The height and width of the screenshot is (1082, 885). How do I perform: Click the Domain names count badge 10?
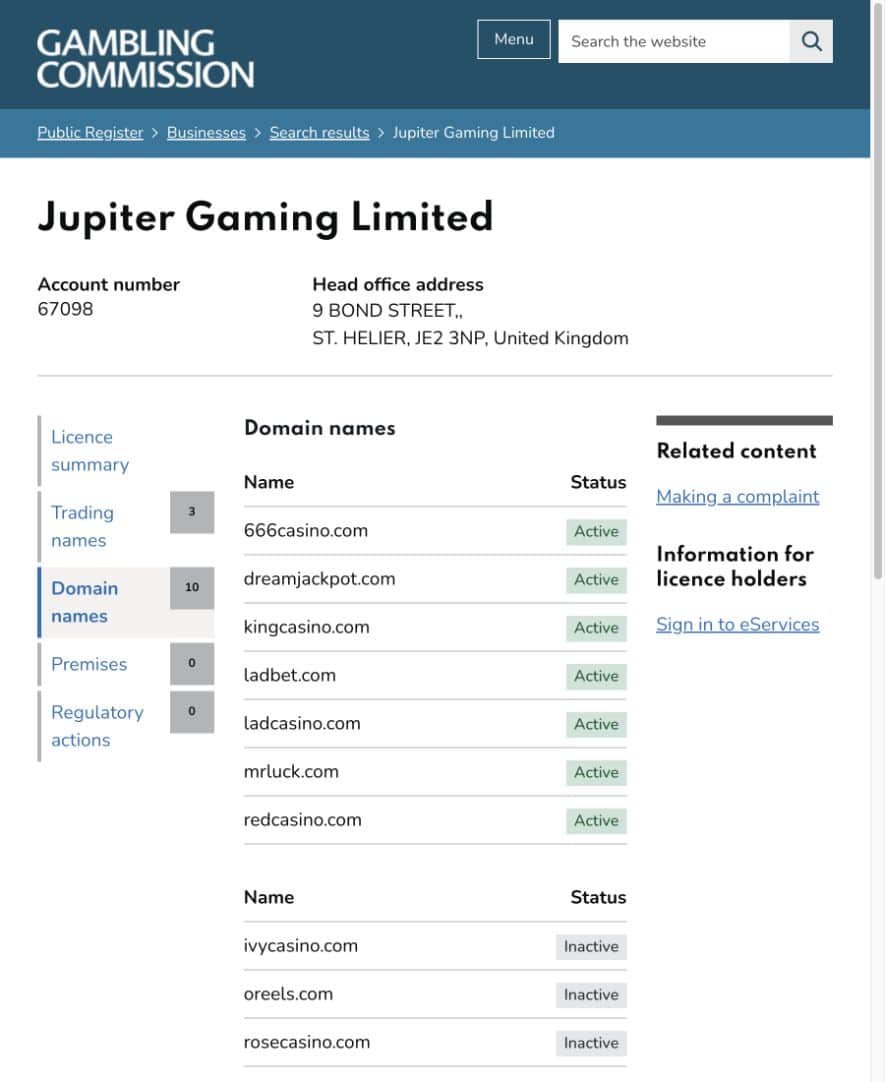192,588
